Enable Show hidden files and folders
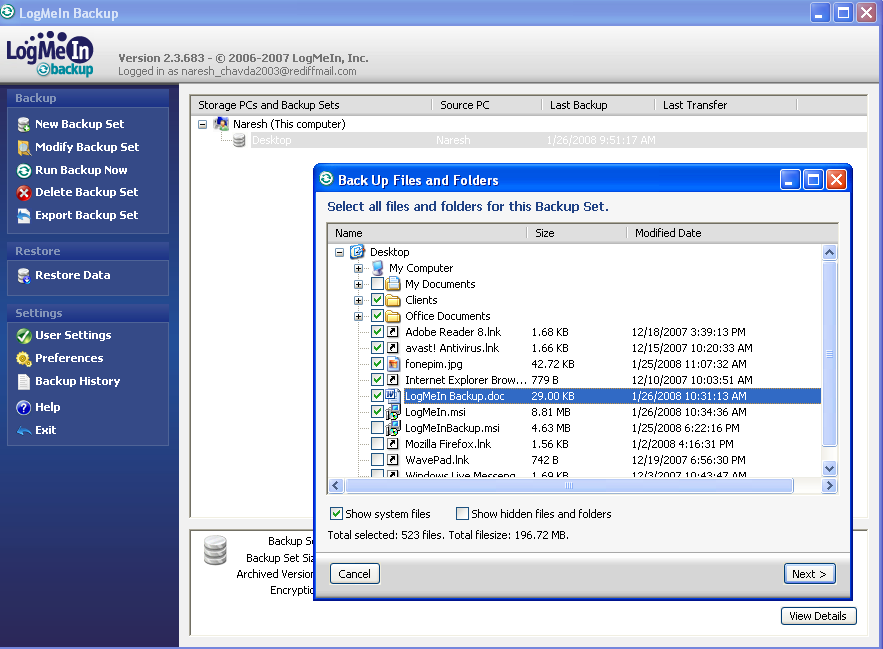The width and height of the screenshot is (883, 649). [462, 514]
